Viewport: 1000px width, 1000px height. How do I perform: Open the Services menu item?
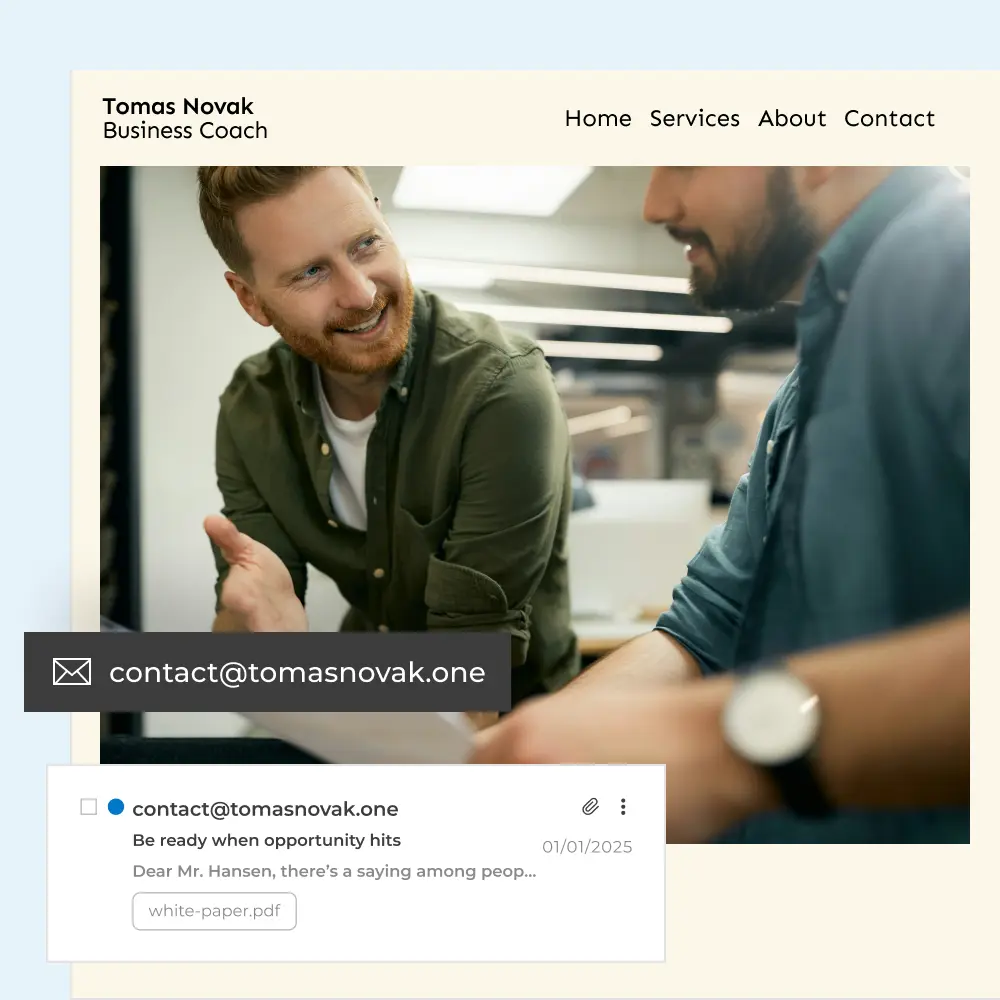[695, 118]
